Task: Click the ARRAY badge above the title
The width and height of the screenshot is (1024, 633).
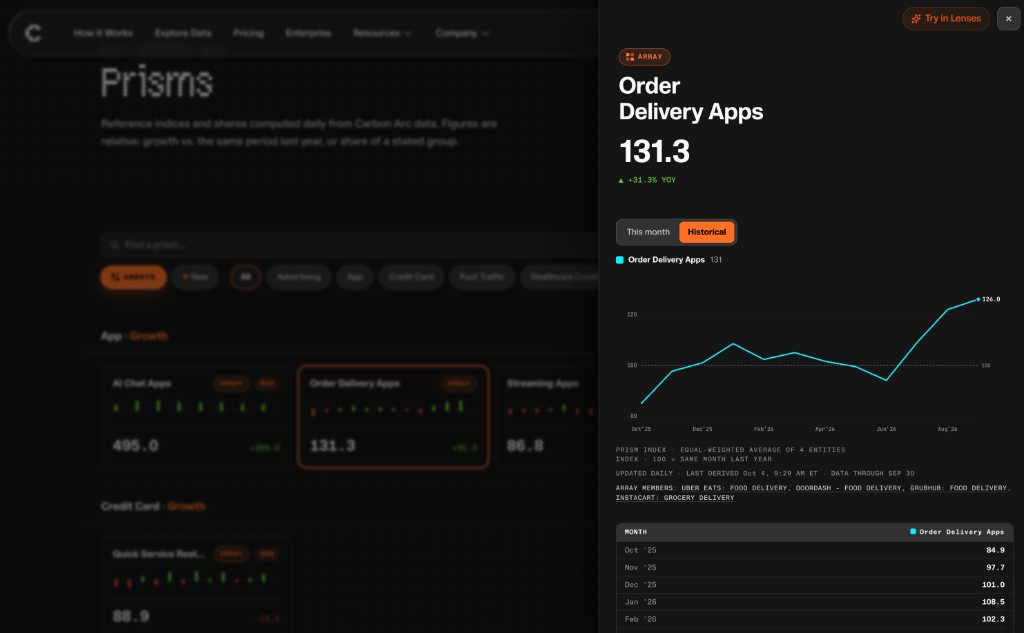Action: coord(644,57)
